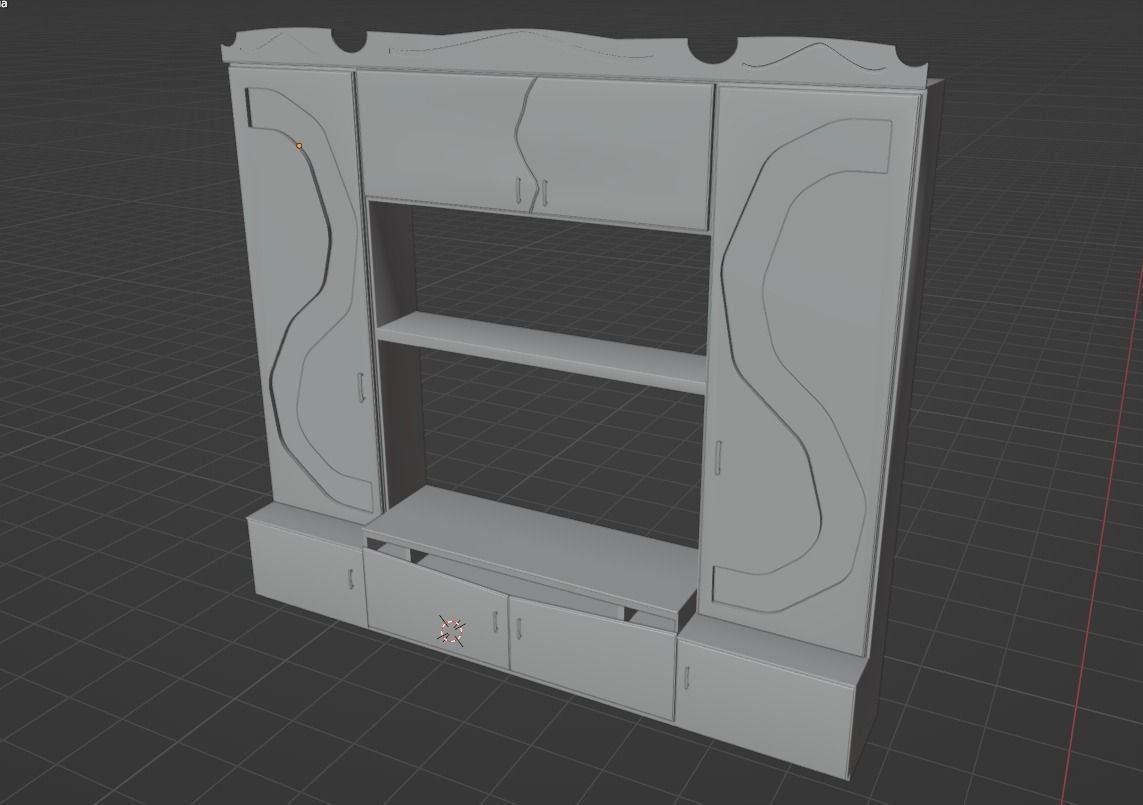The image size is (1143, 805).
Task: Click the 3D cursor crosshair in the viewport
Action: (451, 631)
